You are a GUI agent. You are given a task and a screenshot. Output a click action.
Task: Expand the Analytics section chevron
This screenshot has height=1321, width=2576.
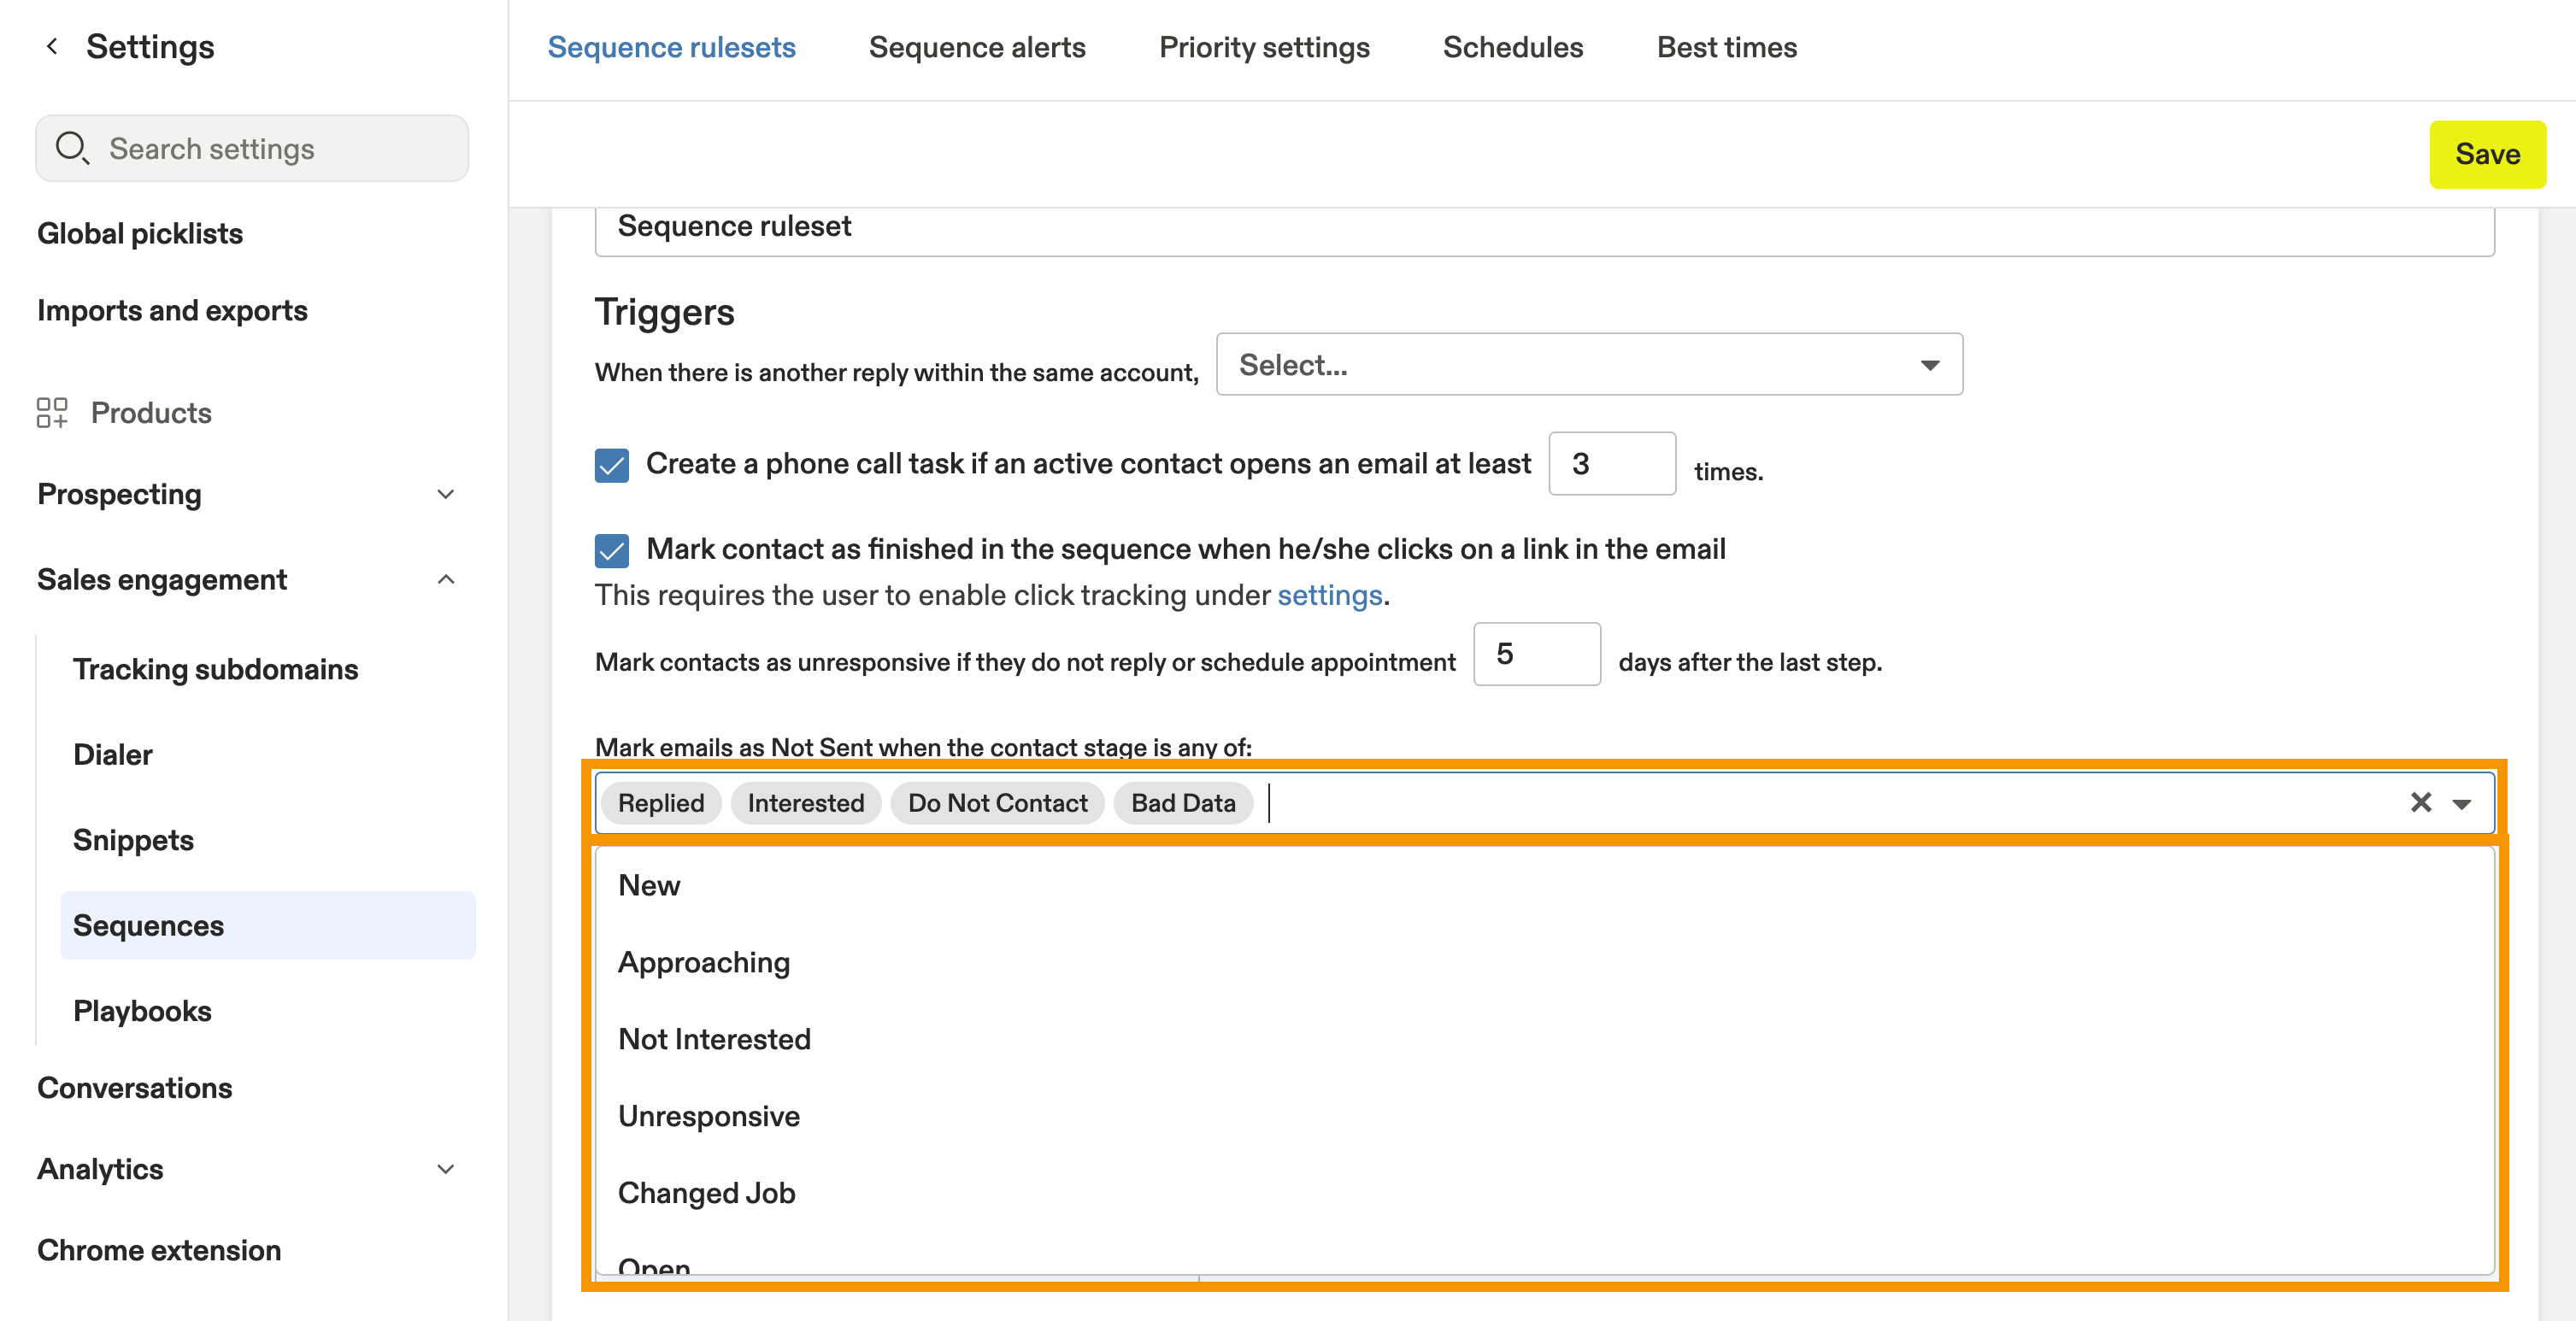tap(446, 1169)
